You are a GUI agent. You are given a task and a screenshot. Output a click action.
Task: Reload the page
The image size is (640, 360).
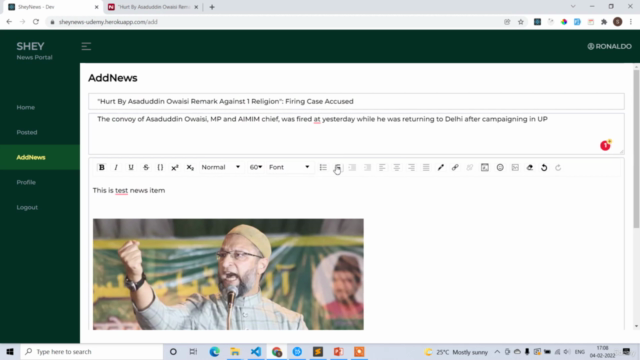click(36, 22)
